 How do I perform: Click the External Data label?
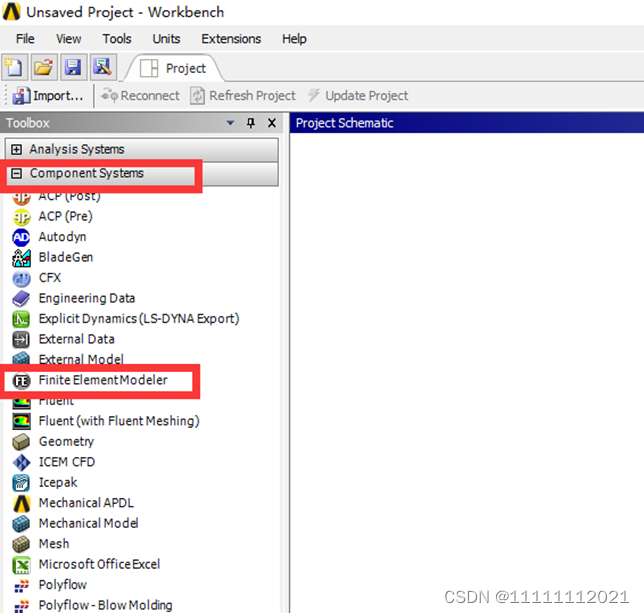pyautogui.click(x=76, y=339)
